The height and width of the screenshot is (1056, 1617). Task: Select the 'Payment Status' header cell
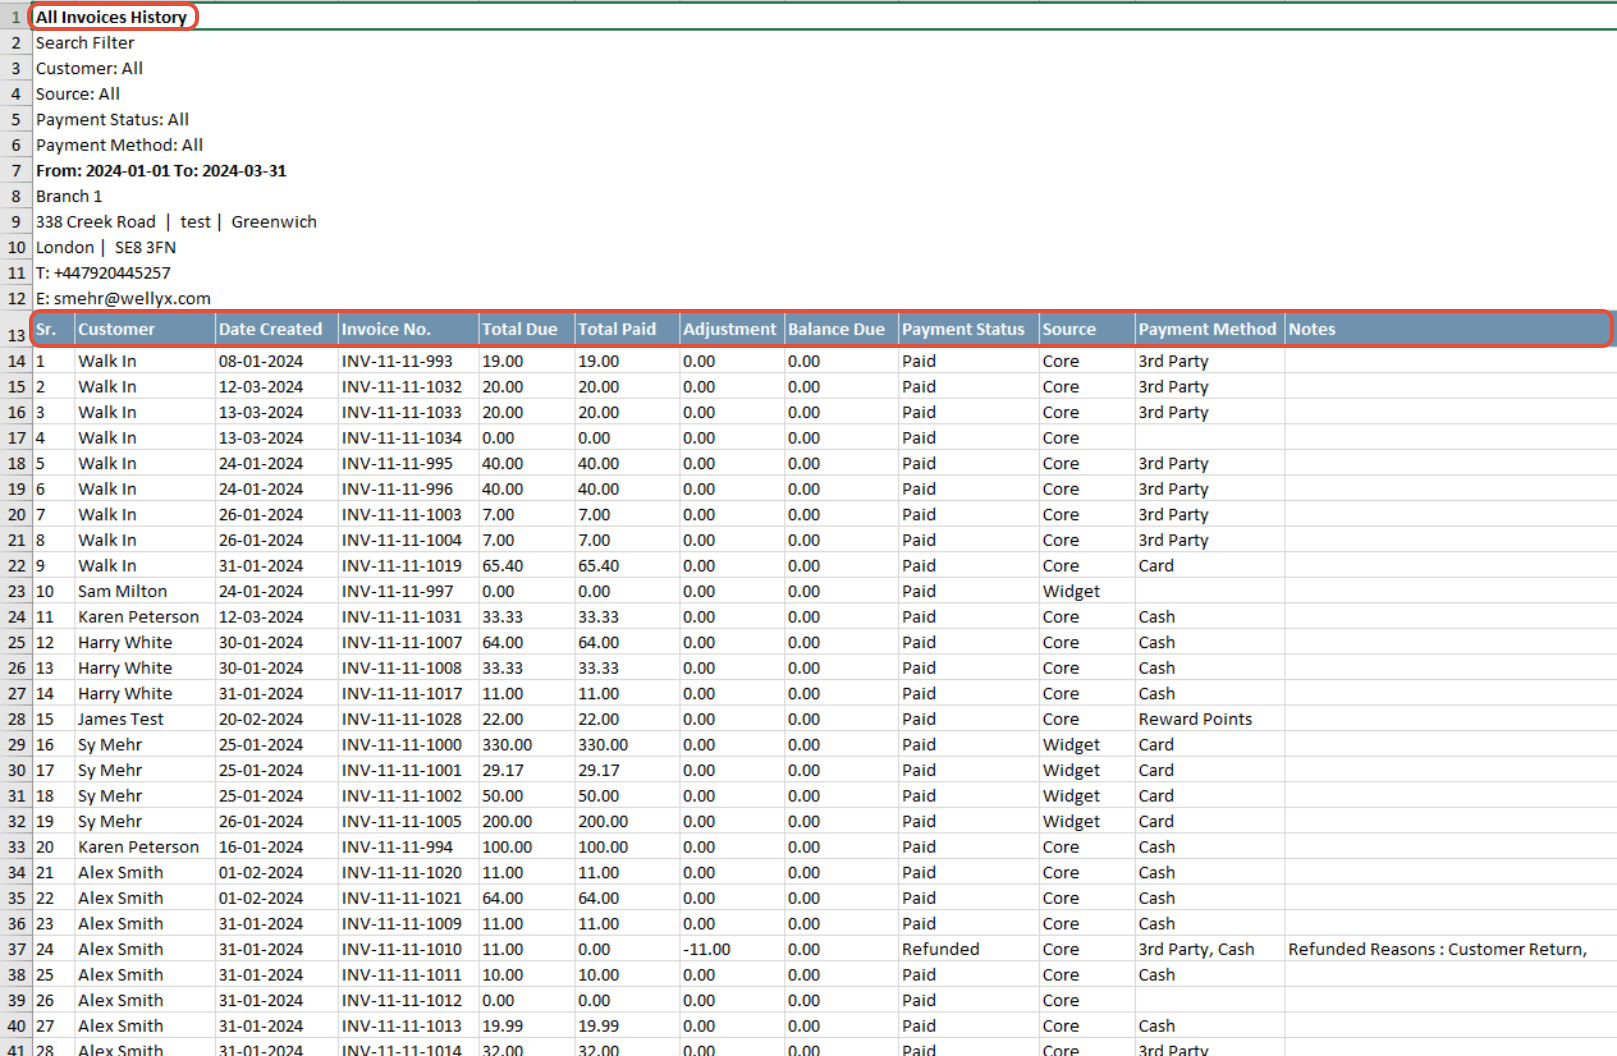point(969,329)
